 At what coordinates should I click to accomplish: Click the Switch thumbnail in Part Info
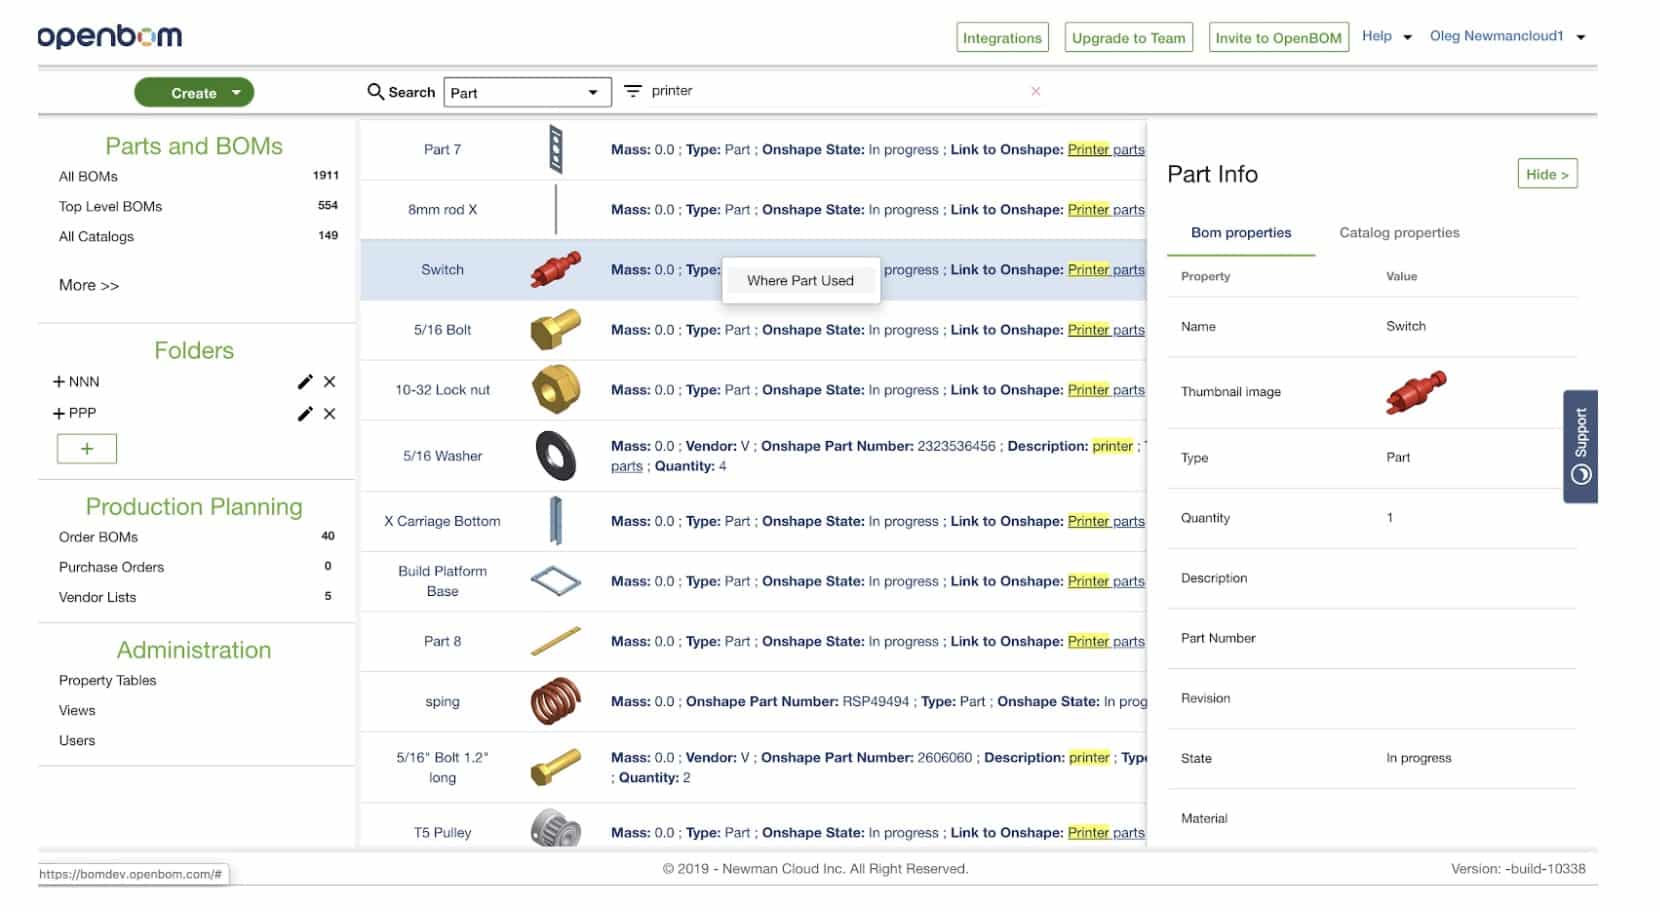(1416, 391)
